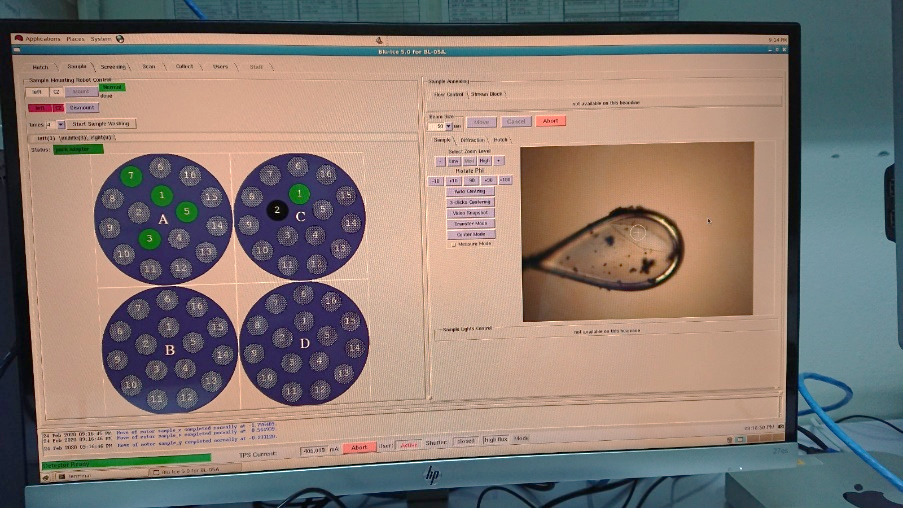Open the Applications menu
The width and height of the screenshot is (903, 508).
tap(42, 39)
